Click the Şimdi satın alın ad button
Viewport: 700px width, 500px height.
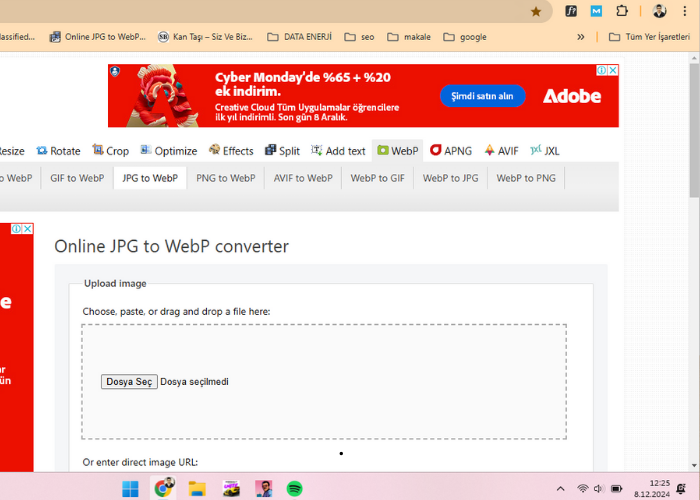point(482,96)
